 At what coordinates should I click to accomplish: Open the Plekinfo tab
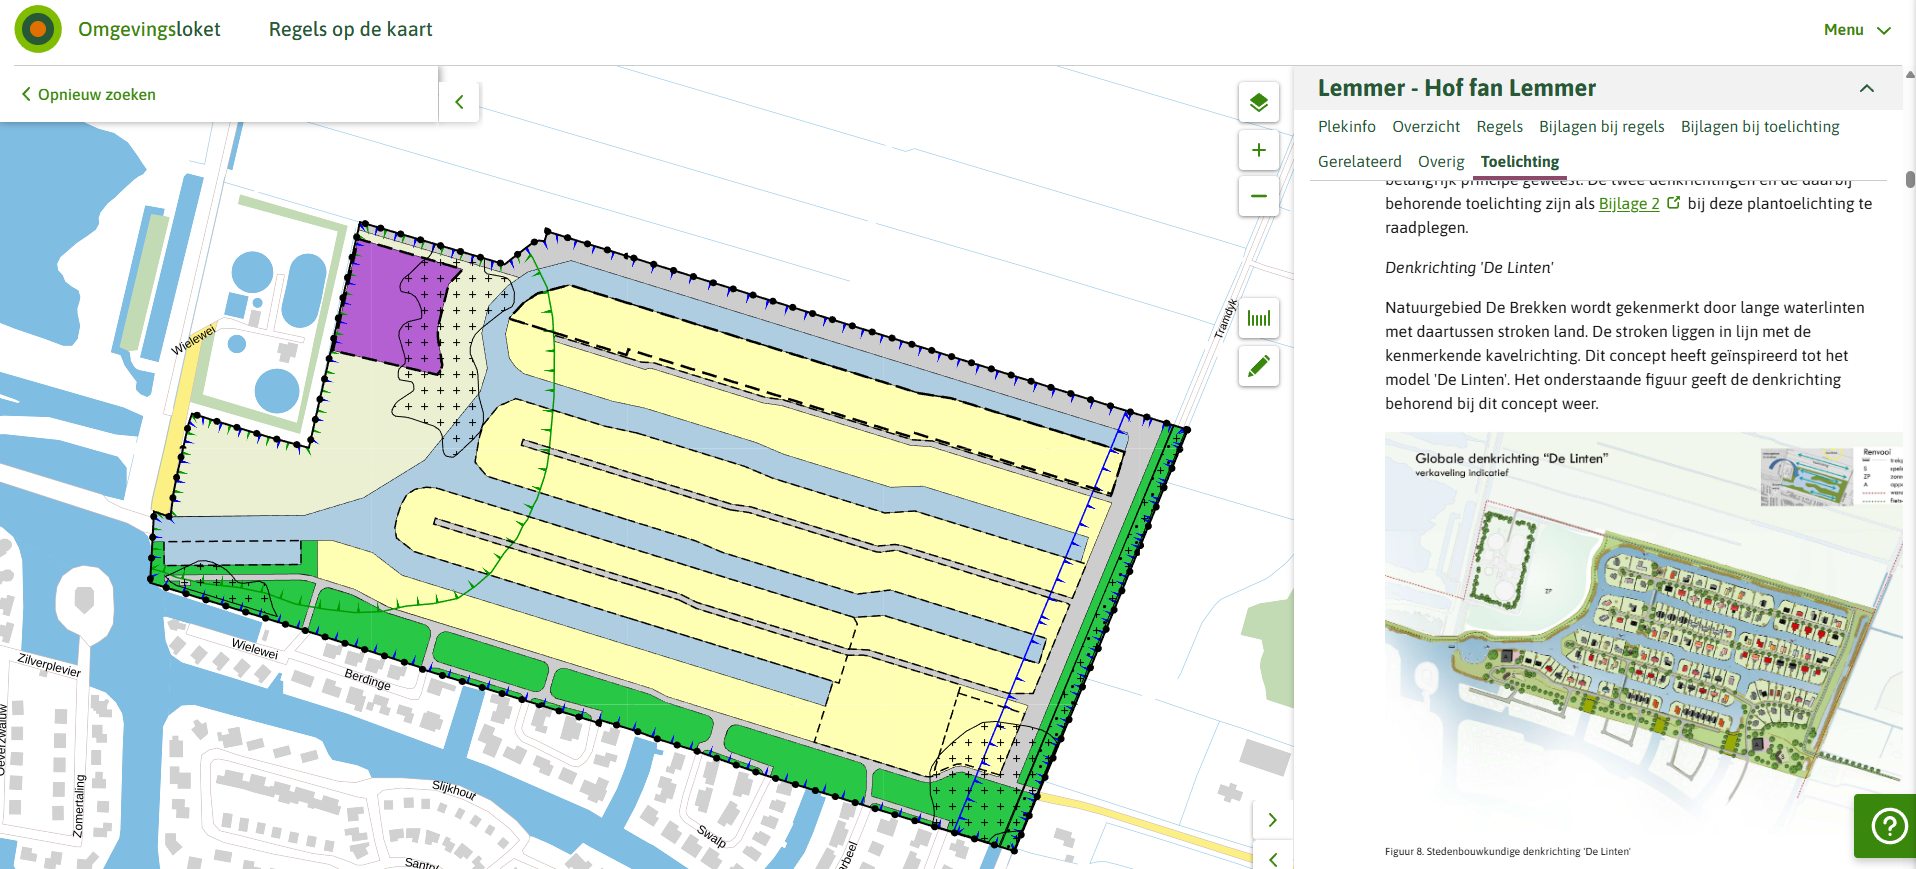click(x=1346, y=127)
